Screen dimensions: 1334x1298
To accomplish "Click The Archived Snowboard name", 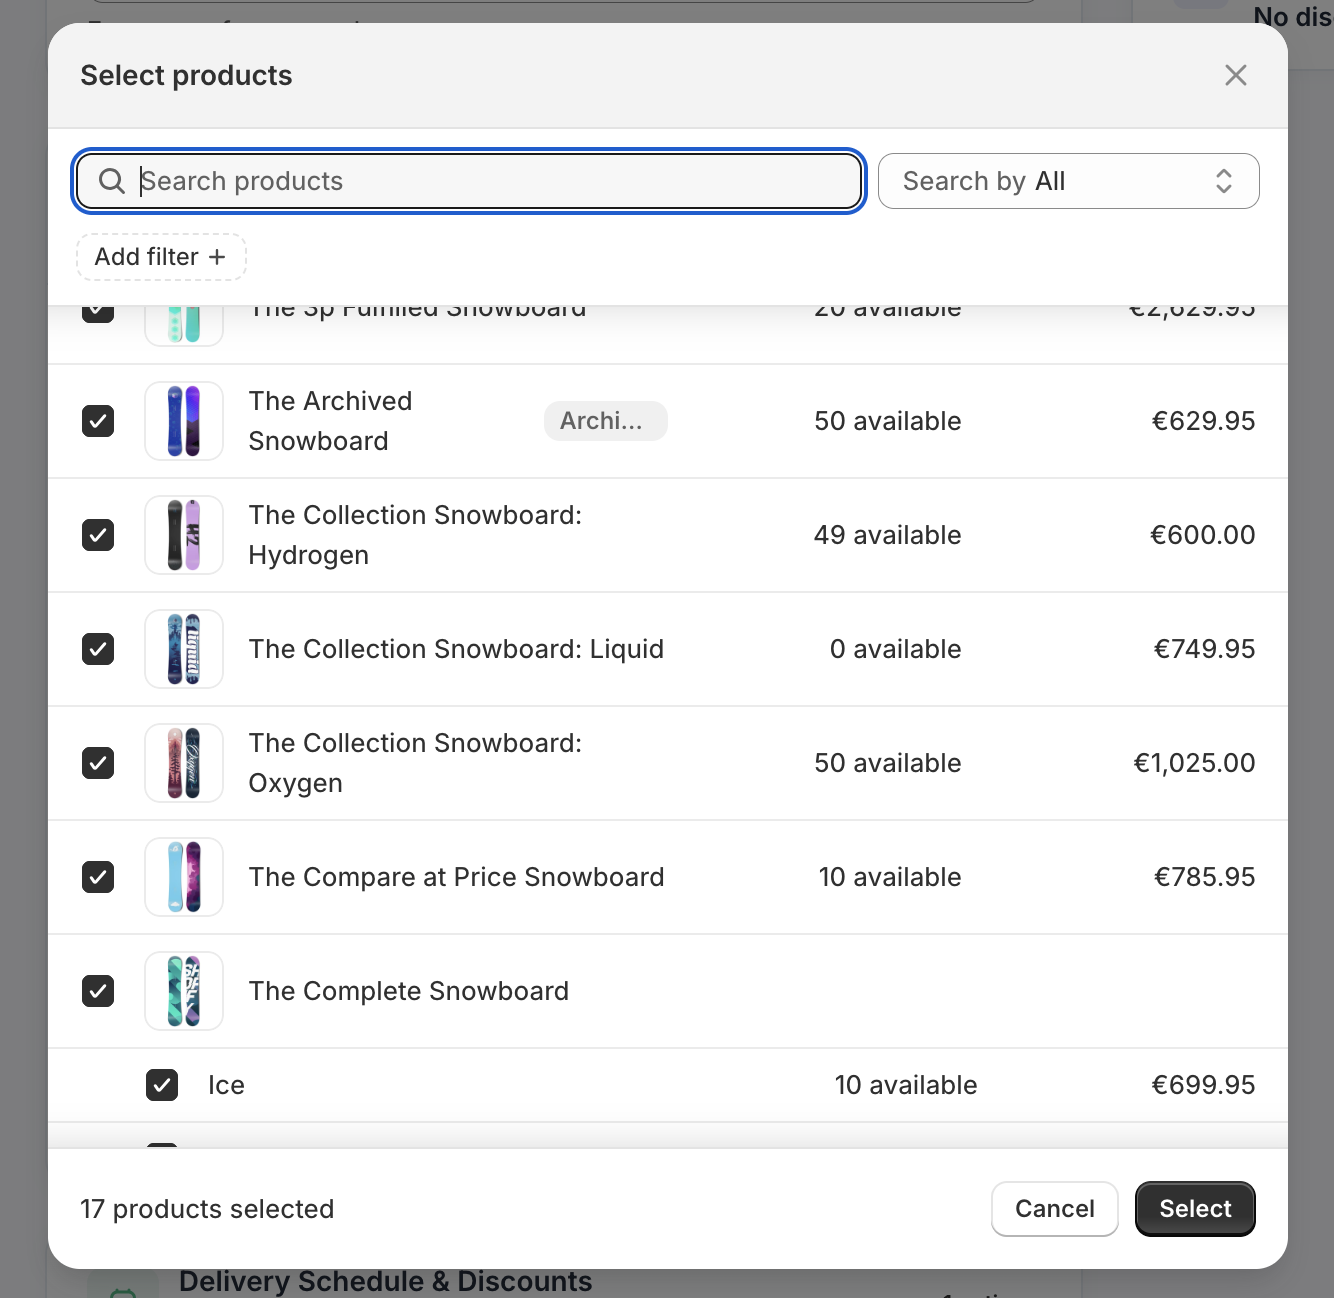I will [331, 421].
